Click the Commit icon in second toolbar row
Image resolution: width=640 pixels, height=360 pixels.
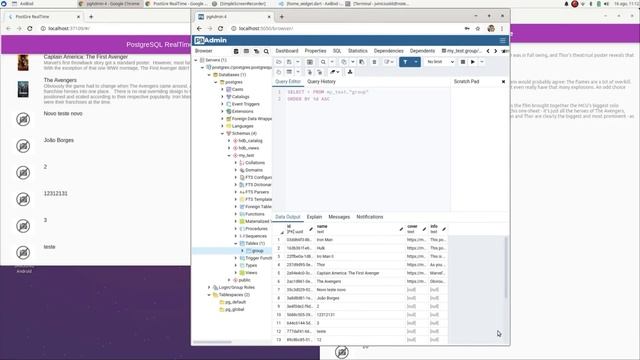click(x=310, y=72)
